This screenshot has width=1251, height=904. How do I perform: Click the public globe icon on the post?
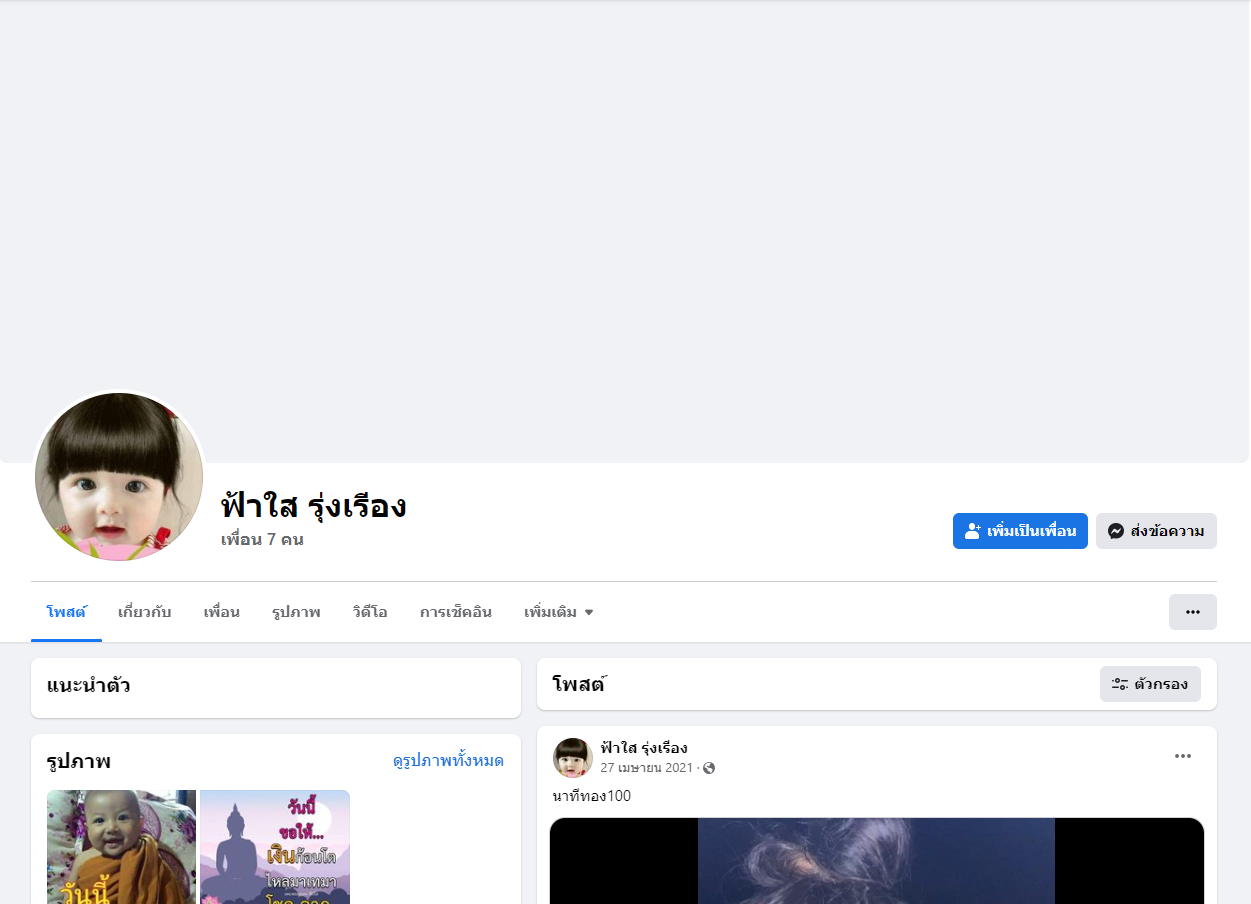click(x=709, y=768)
